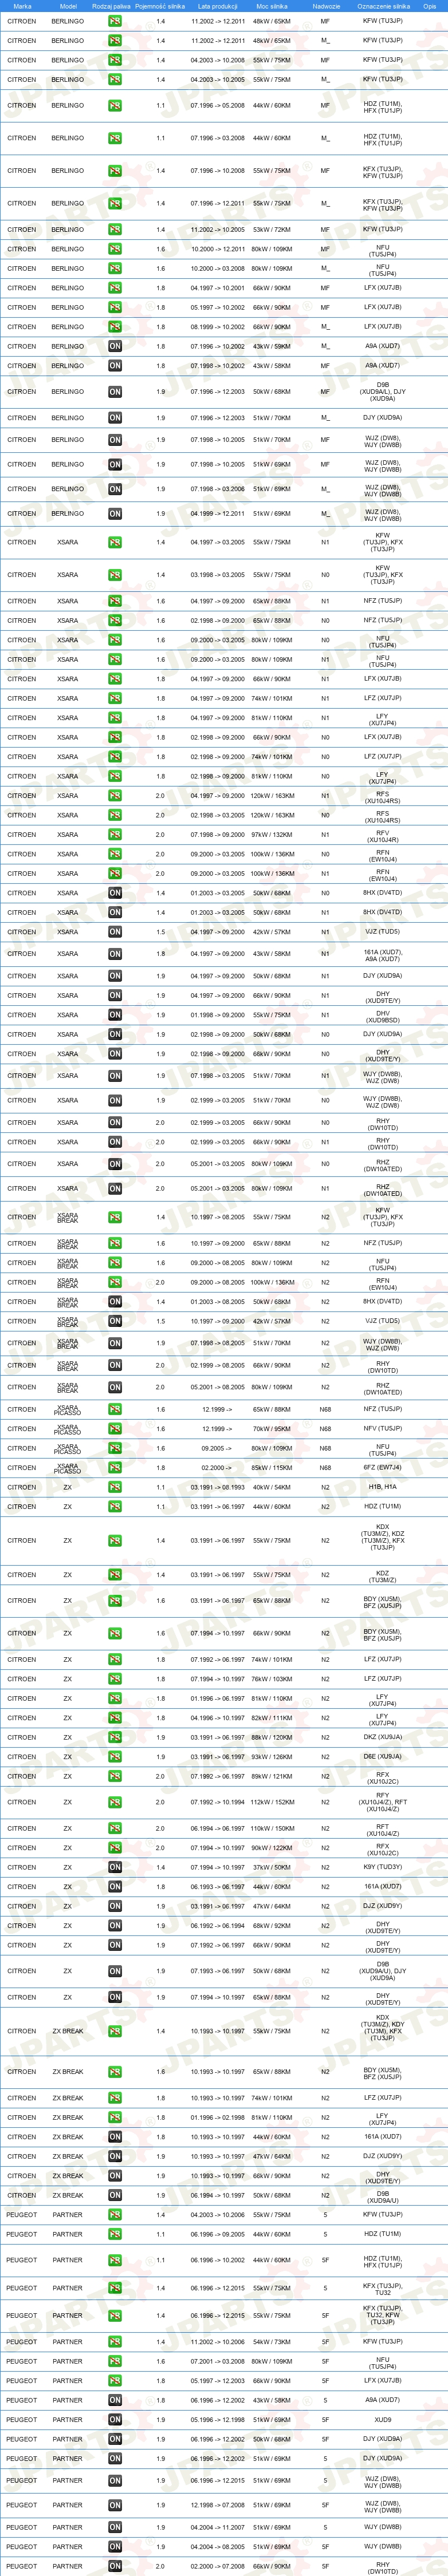This screenshot has width=448, height=2576.
Task: Click the petrol icon in the Berlingo 53kW/72KM row
Action: (115, 230)
